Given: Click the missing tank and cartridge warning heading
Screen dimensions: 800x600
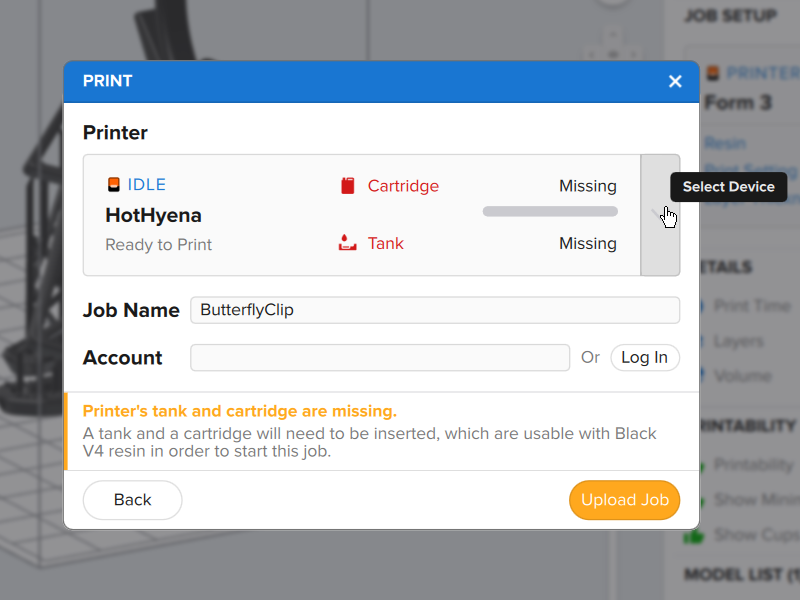Looking at the screenshot, I should tap(240, 411).
